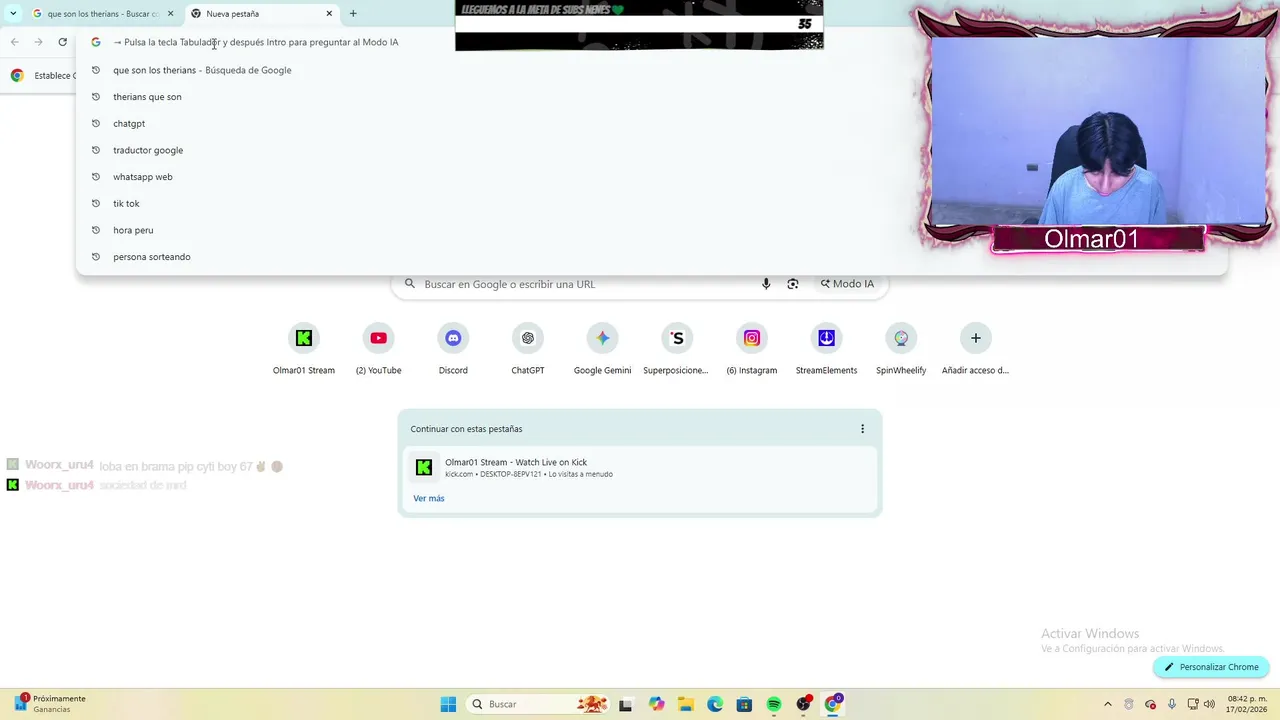Click the Ver más link
Image resolution: width=1280 pixels, height=720 pixels.
click(x=429, y=498)
